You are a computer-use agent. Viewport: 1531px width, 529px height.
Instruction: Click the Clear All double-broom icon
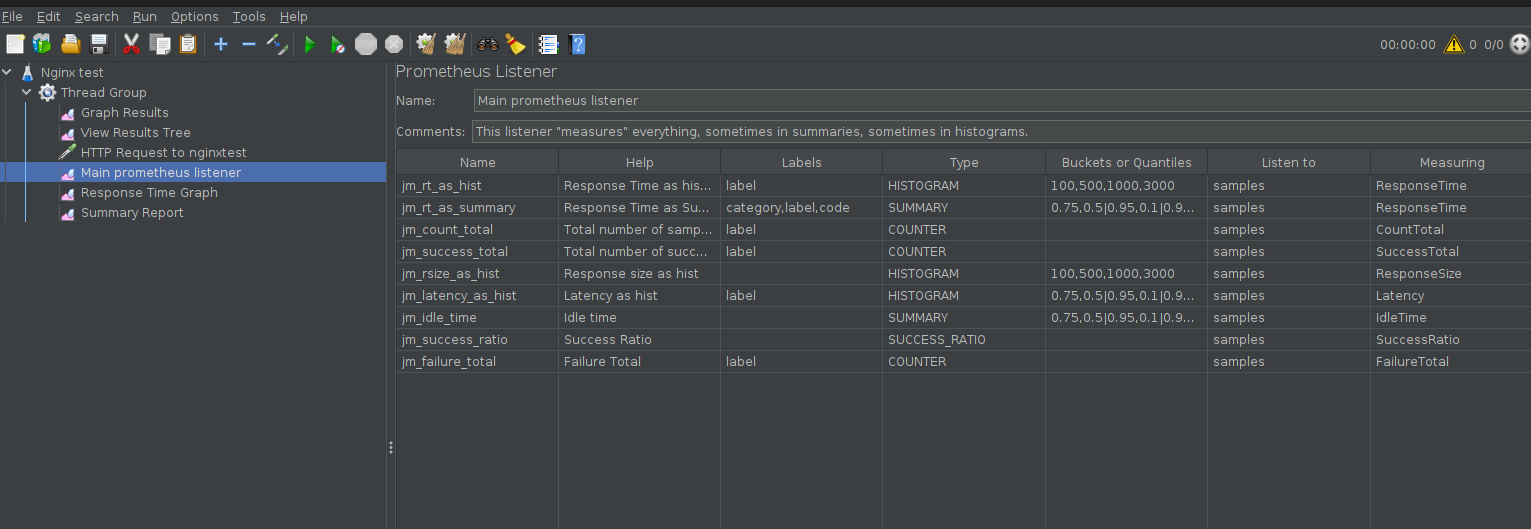pyautogui.click(x=455, y=44)
